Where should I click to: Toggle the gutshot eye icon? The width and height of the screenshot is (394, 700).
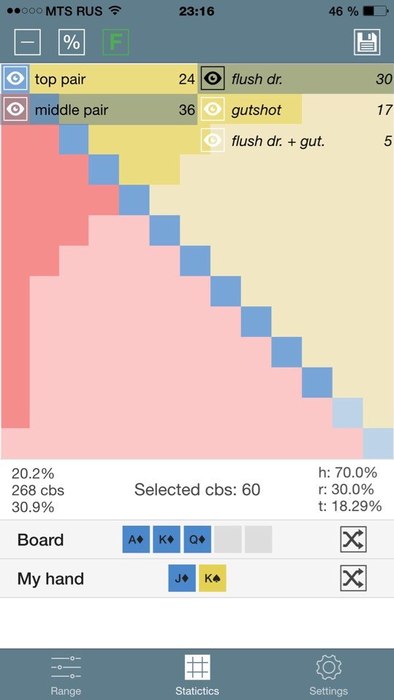point(212,109)
